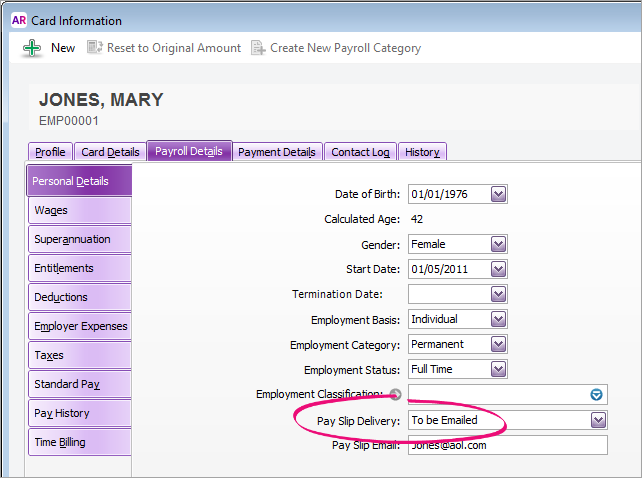
Task: Select the Wages section in sidebar
Action: click(x=80, y=211)
